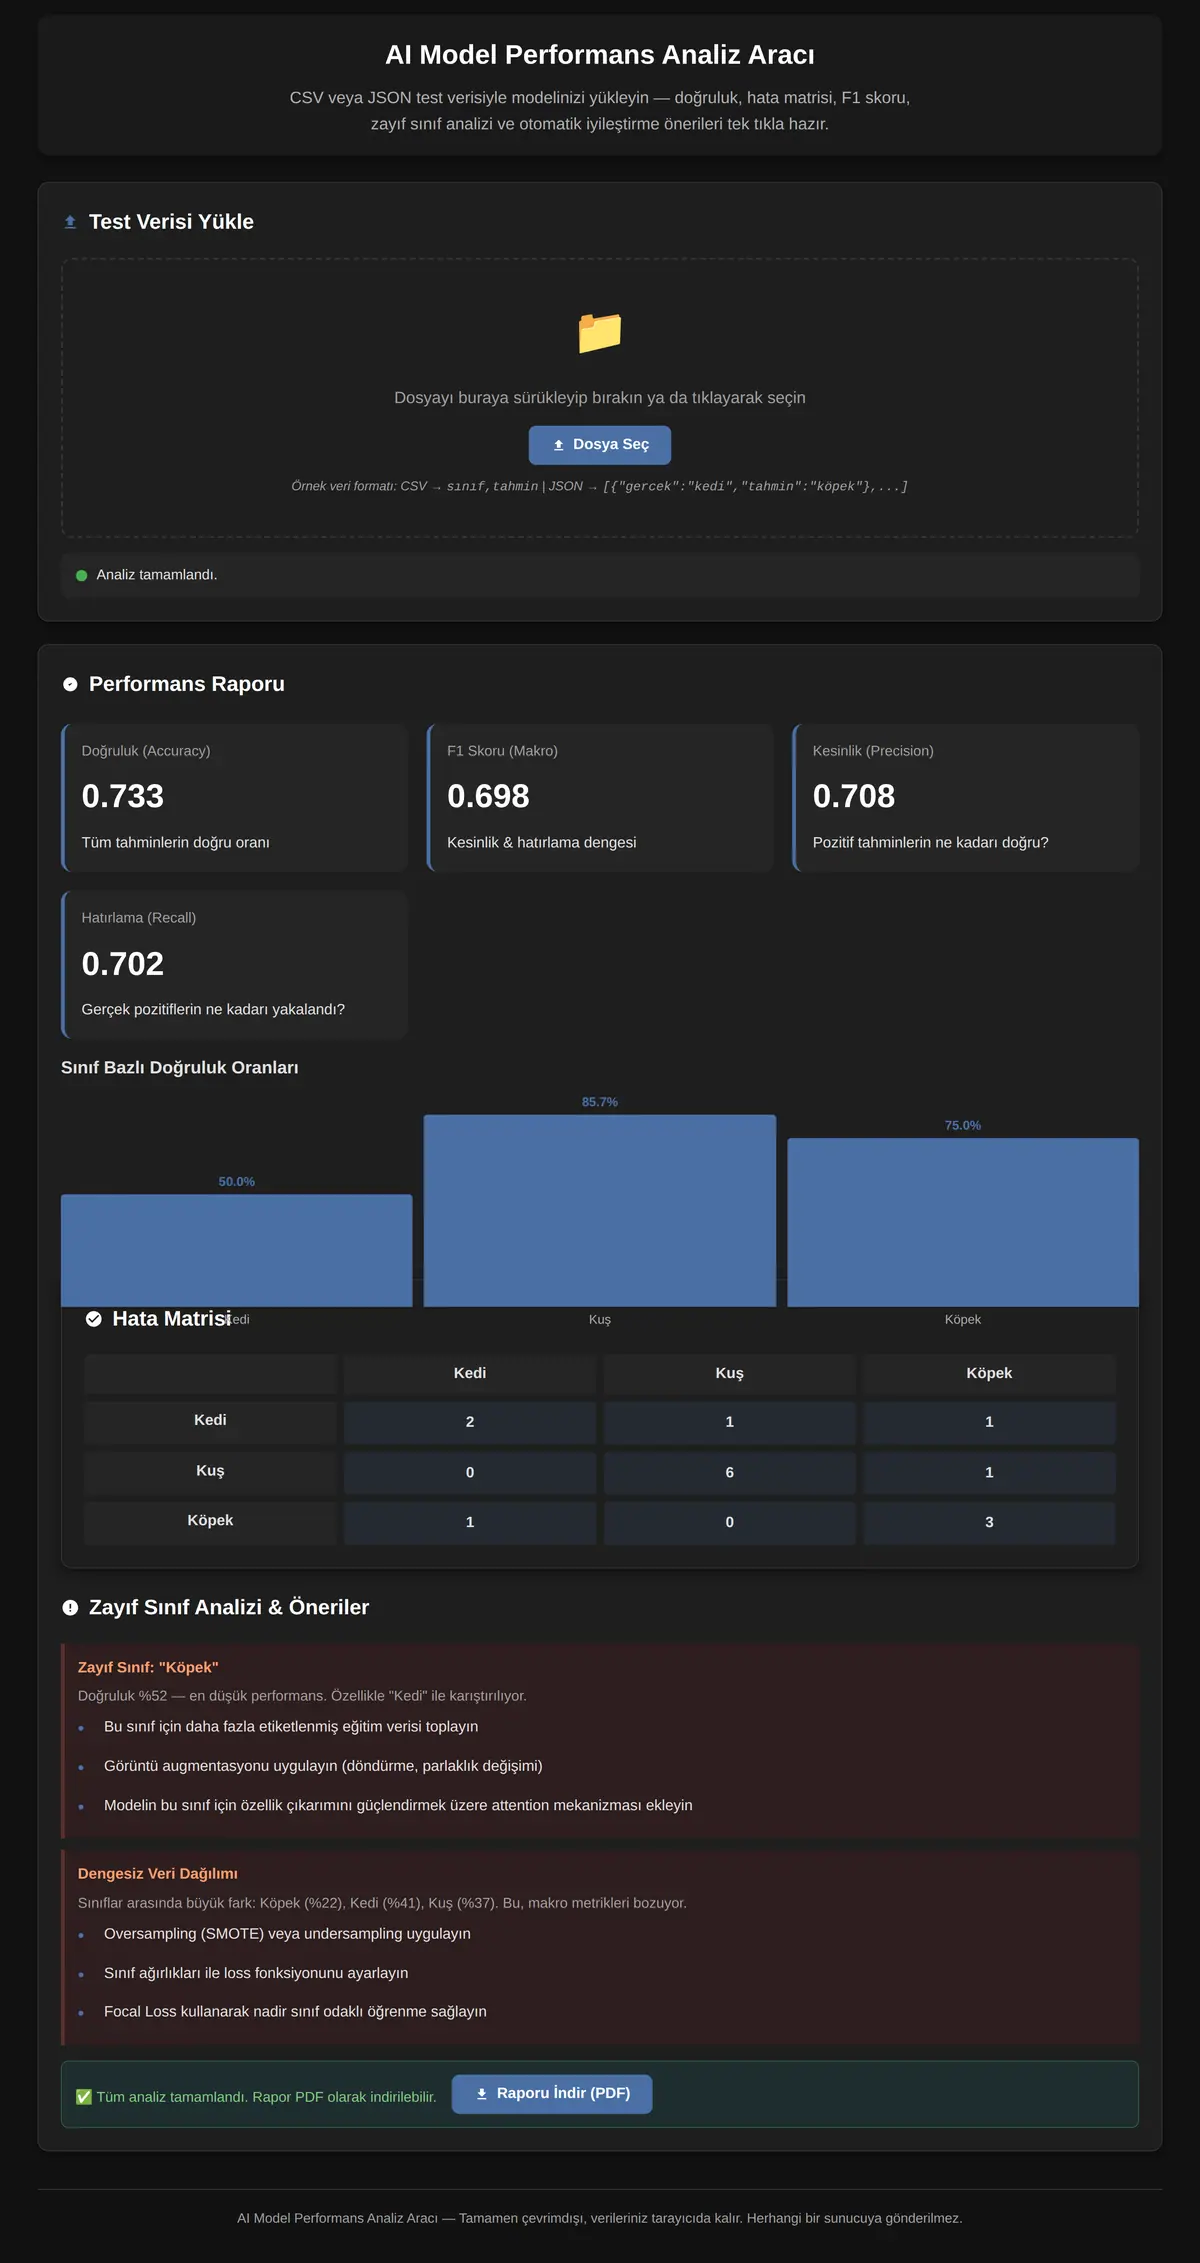Click the icon beside Performans Raporu heading
This screenshot has width=1200, height=2263.
(70, 684)
